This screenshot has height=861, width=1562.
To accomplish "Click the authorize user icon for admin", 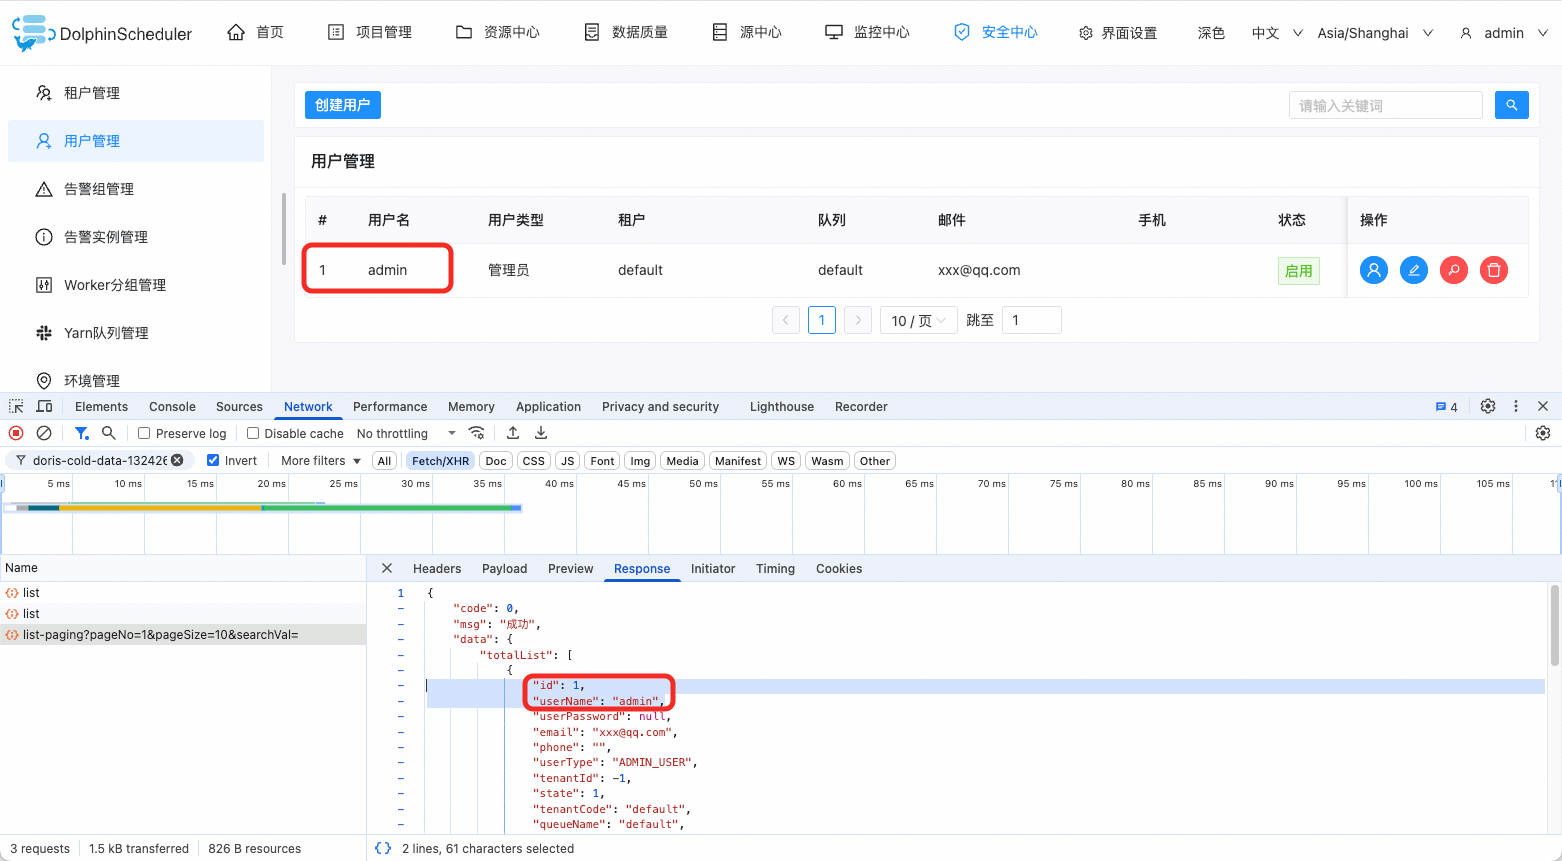I will pyautogui.click(x=1374, y=270).
